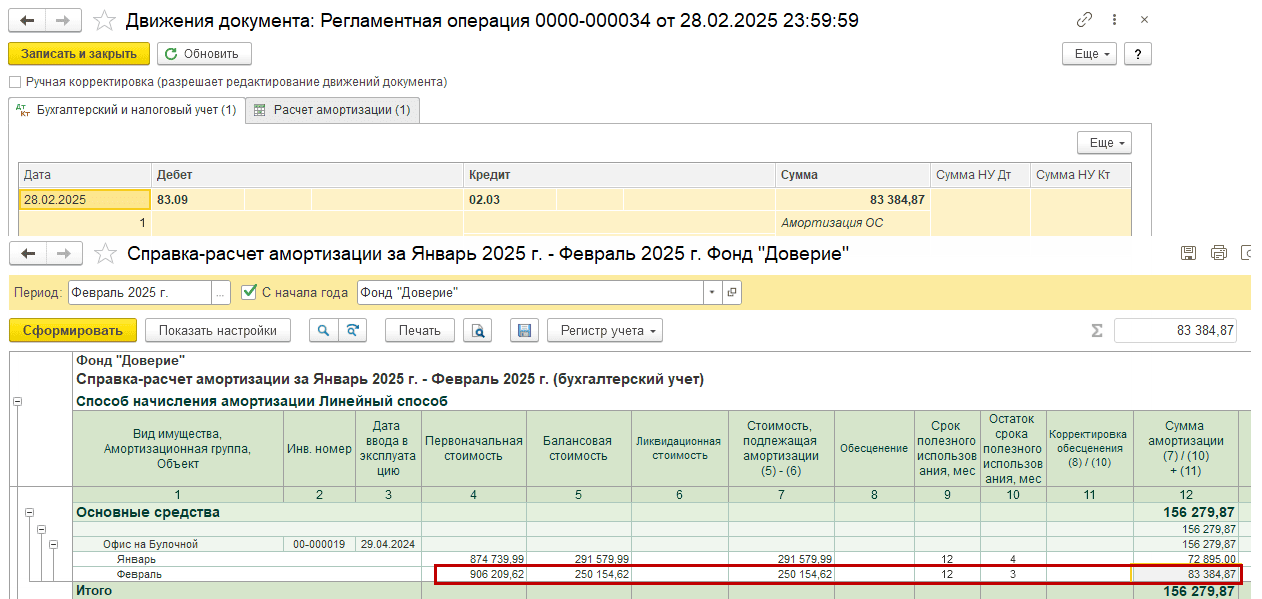Select the Кредит column header

(x=619, y=174)
